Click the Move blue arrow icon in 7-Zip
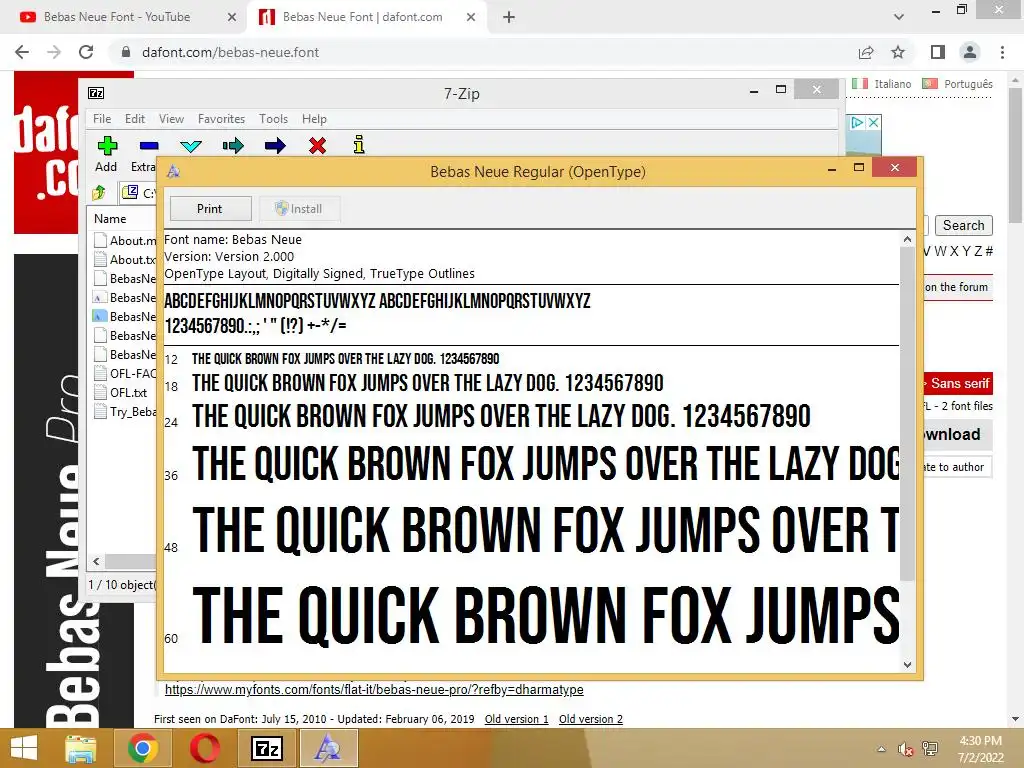The image size is (1024, 768). (275, 145)
